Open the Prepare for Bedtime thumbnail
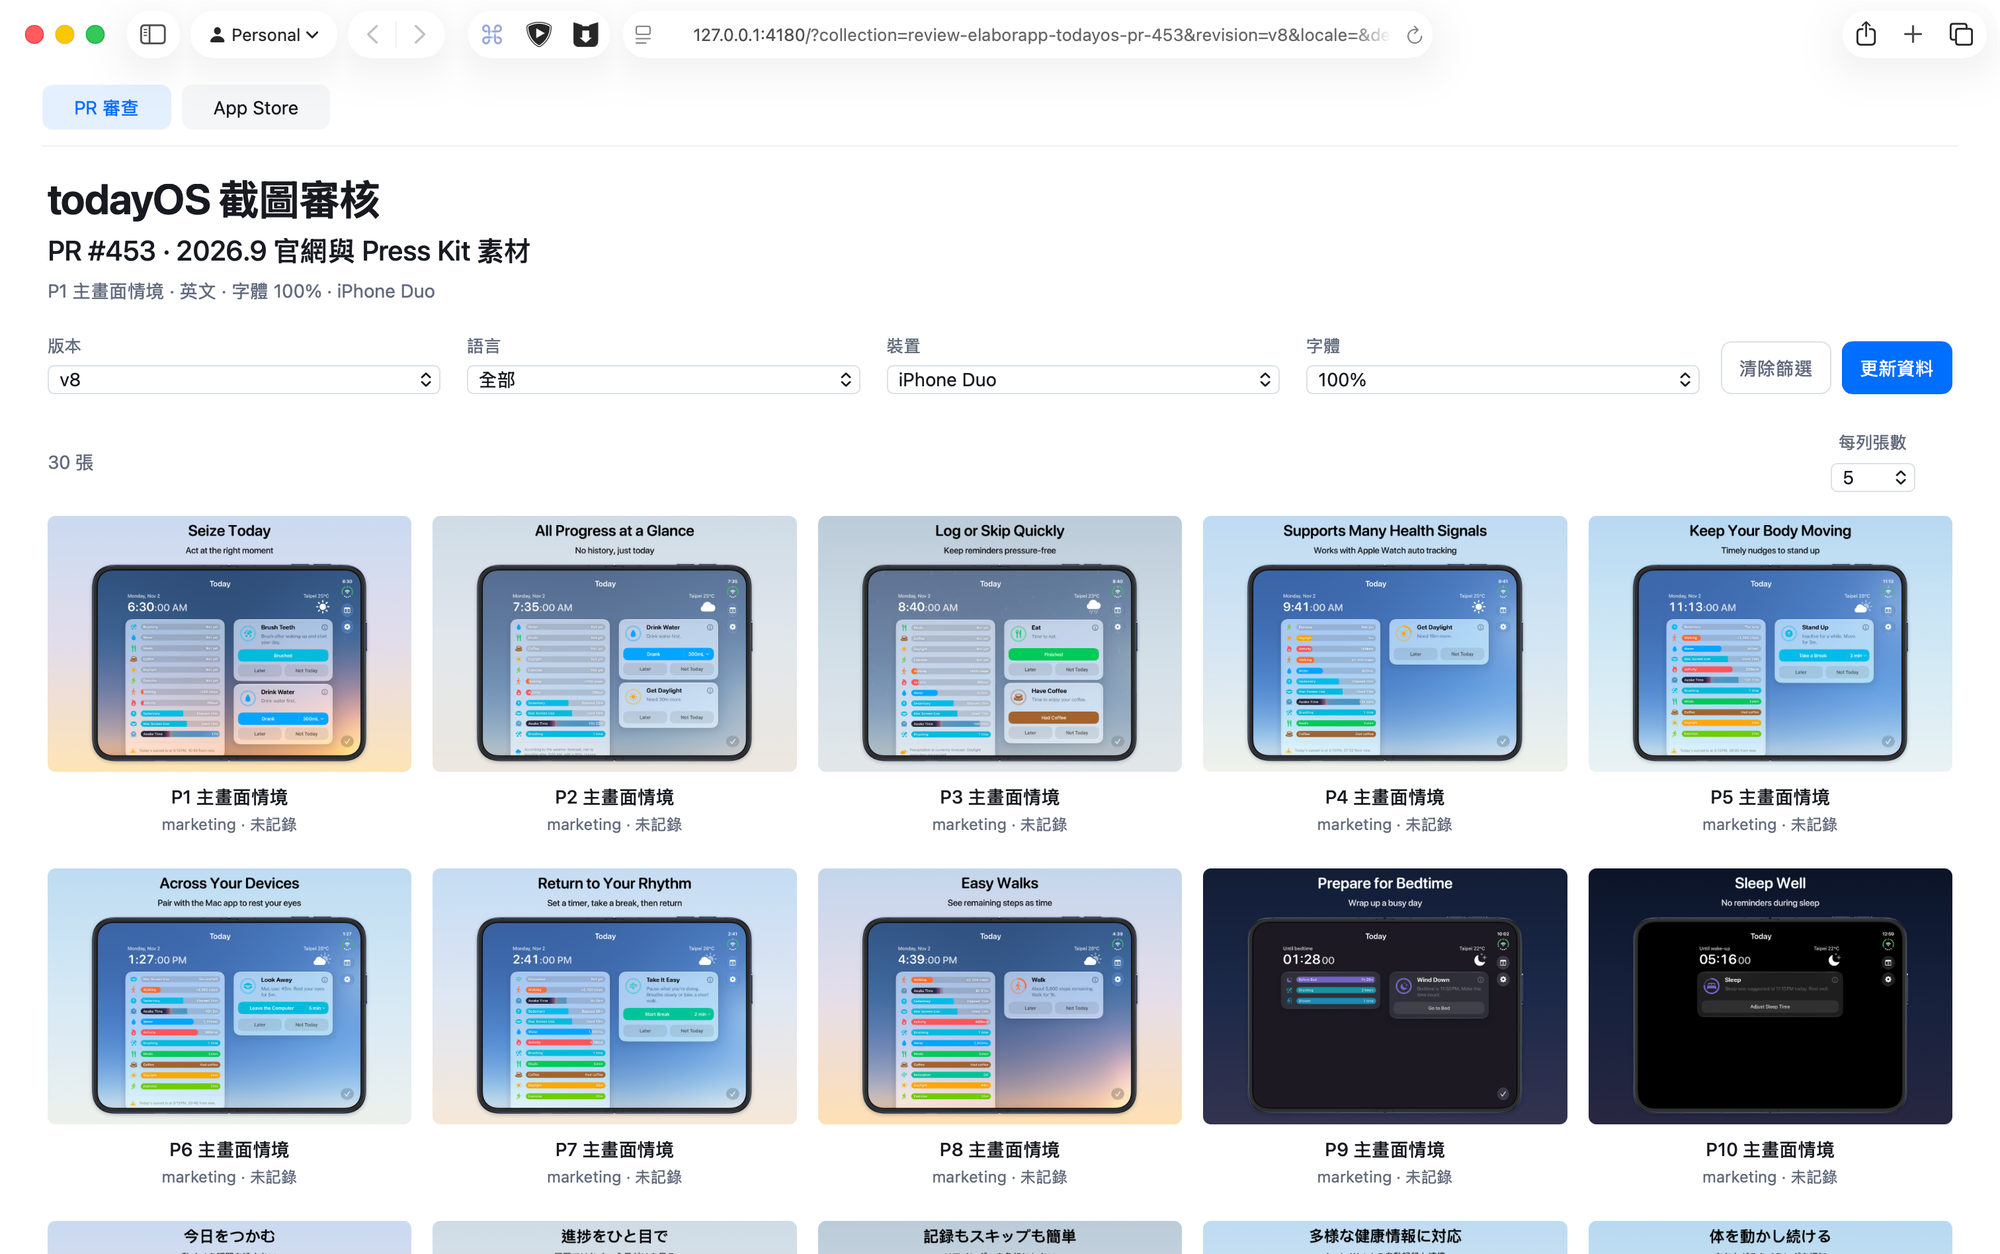 1385,996
